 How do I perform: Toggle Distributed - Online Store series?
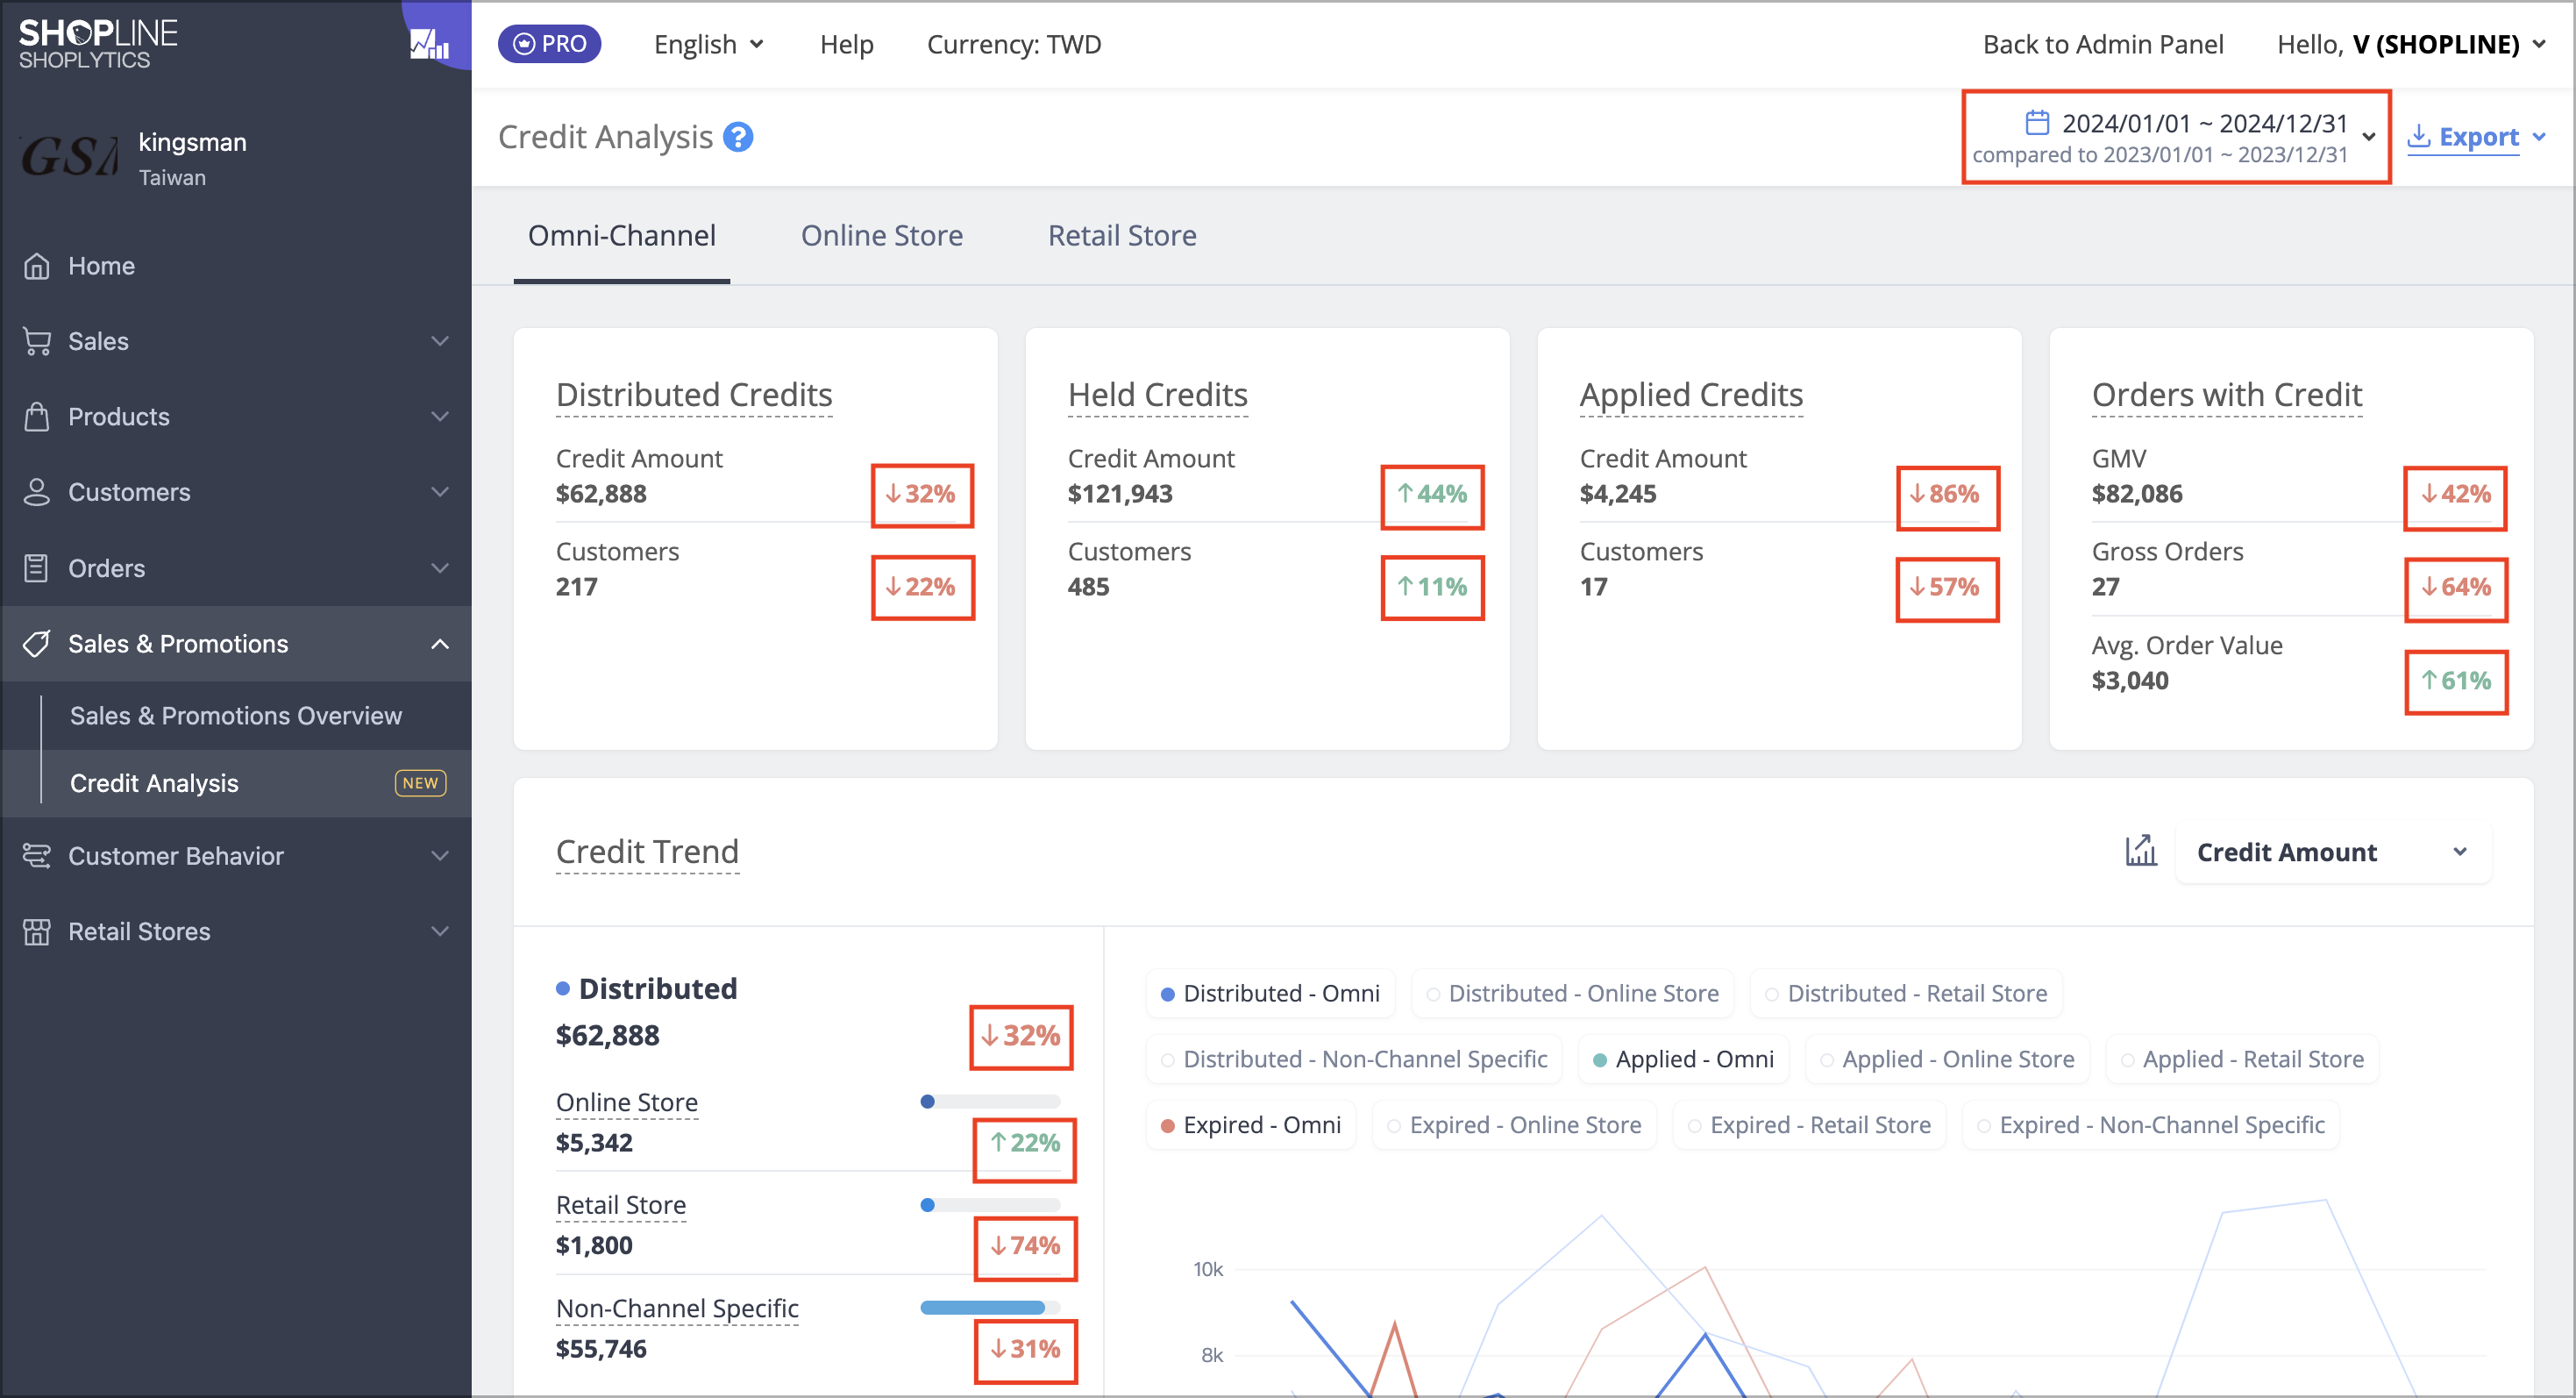1572,993
